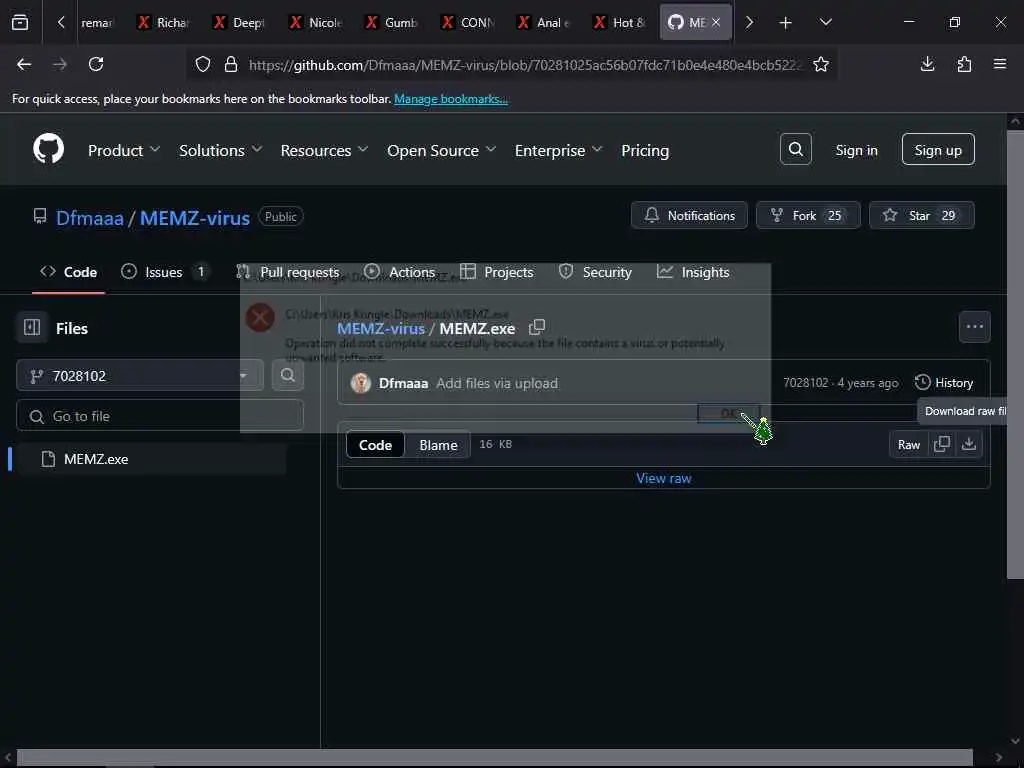List all tabs with the dropdown chevron
This screenshot has height=768, width=1024.
coord(825,23)
